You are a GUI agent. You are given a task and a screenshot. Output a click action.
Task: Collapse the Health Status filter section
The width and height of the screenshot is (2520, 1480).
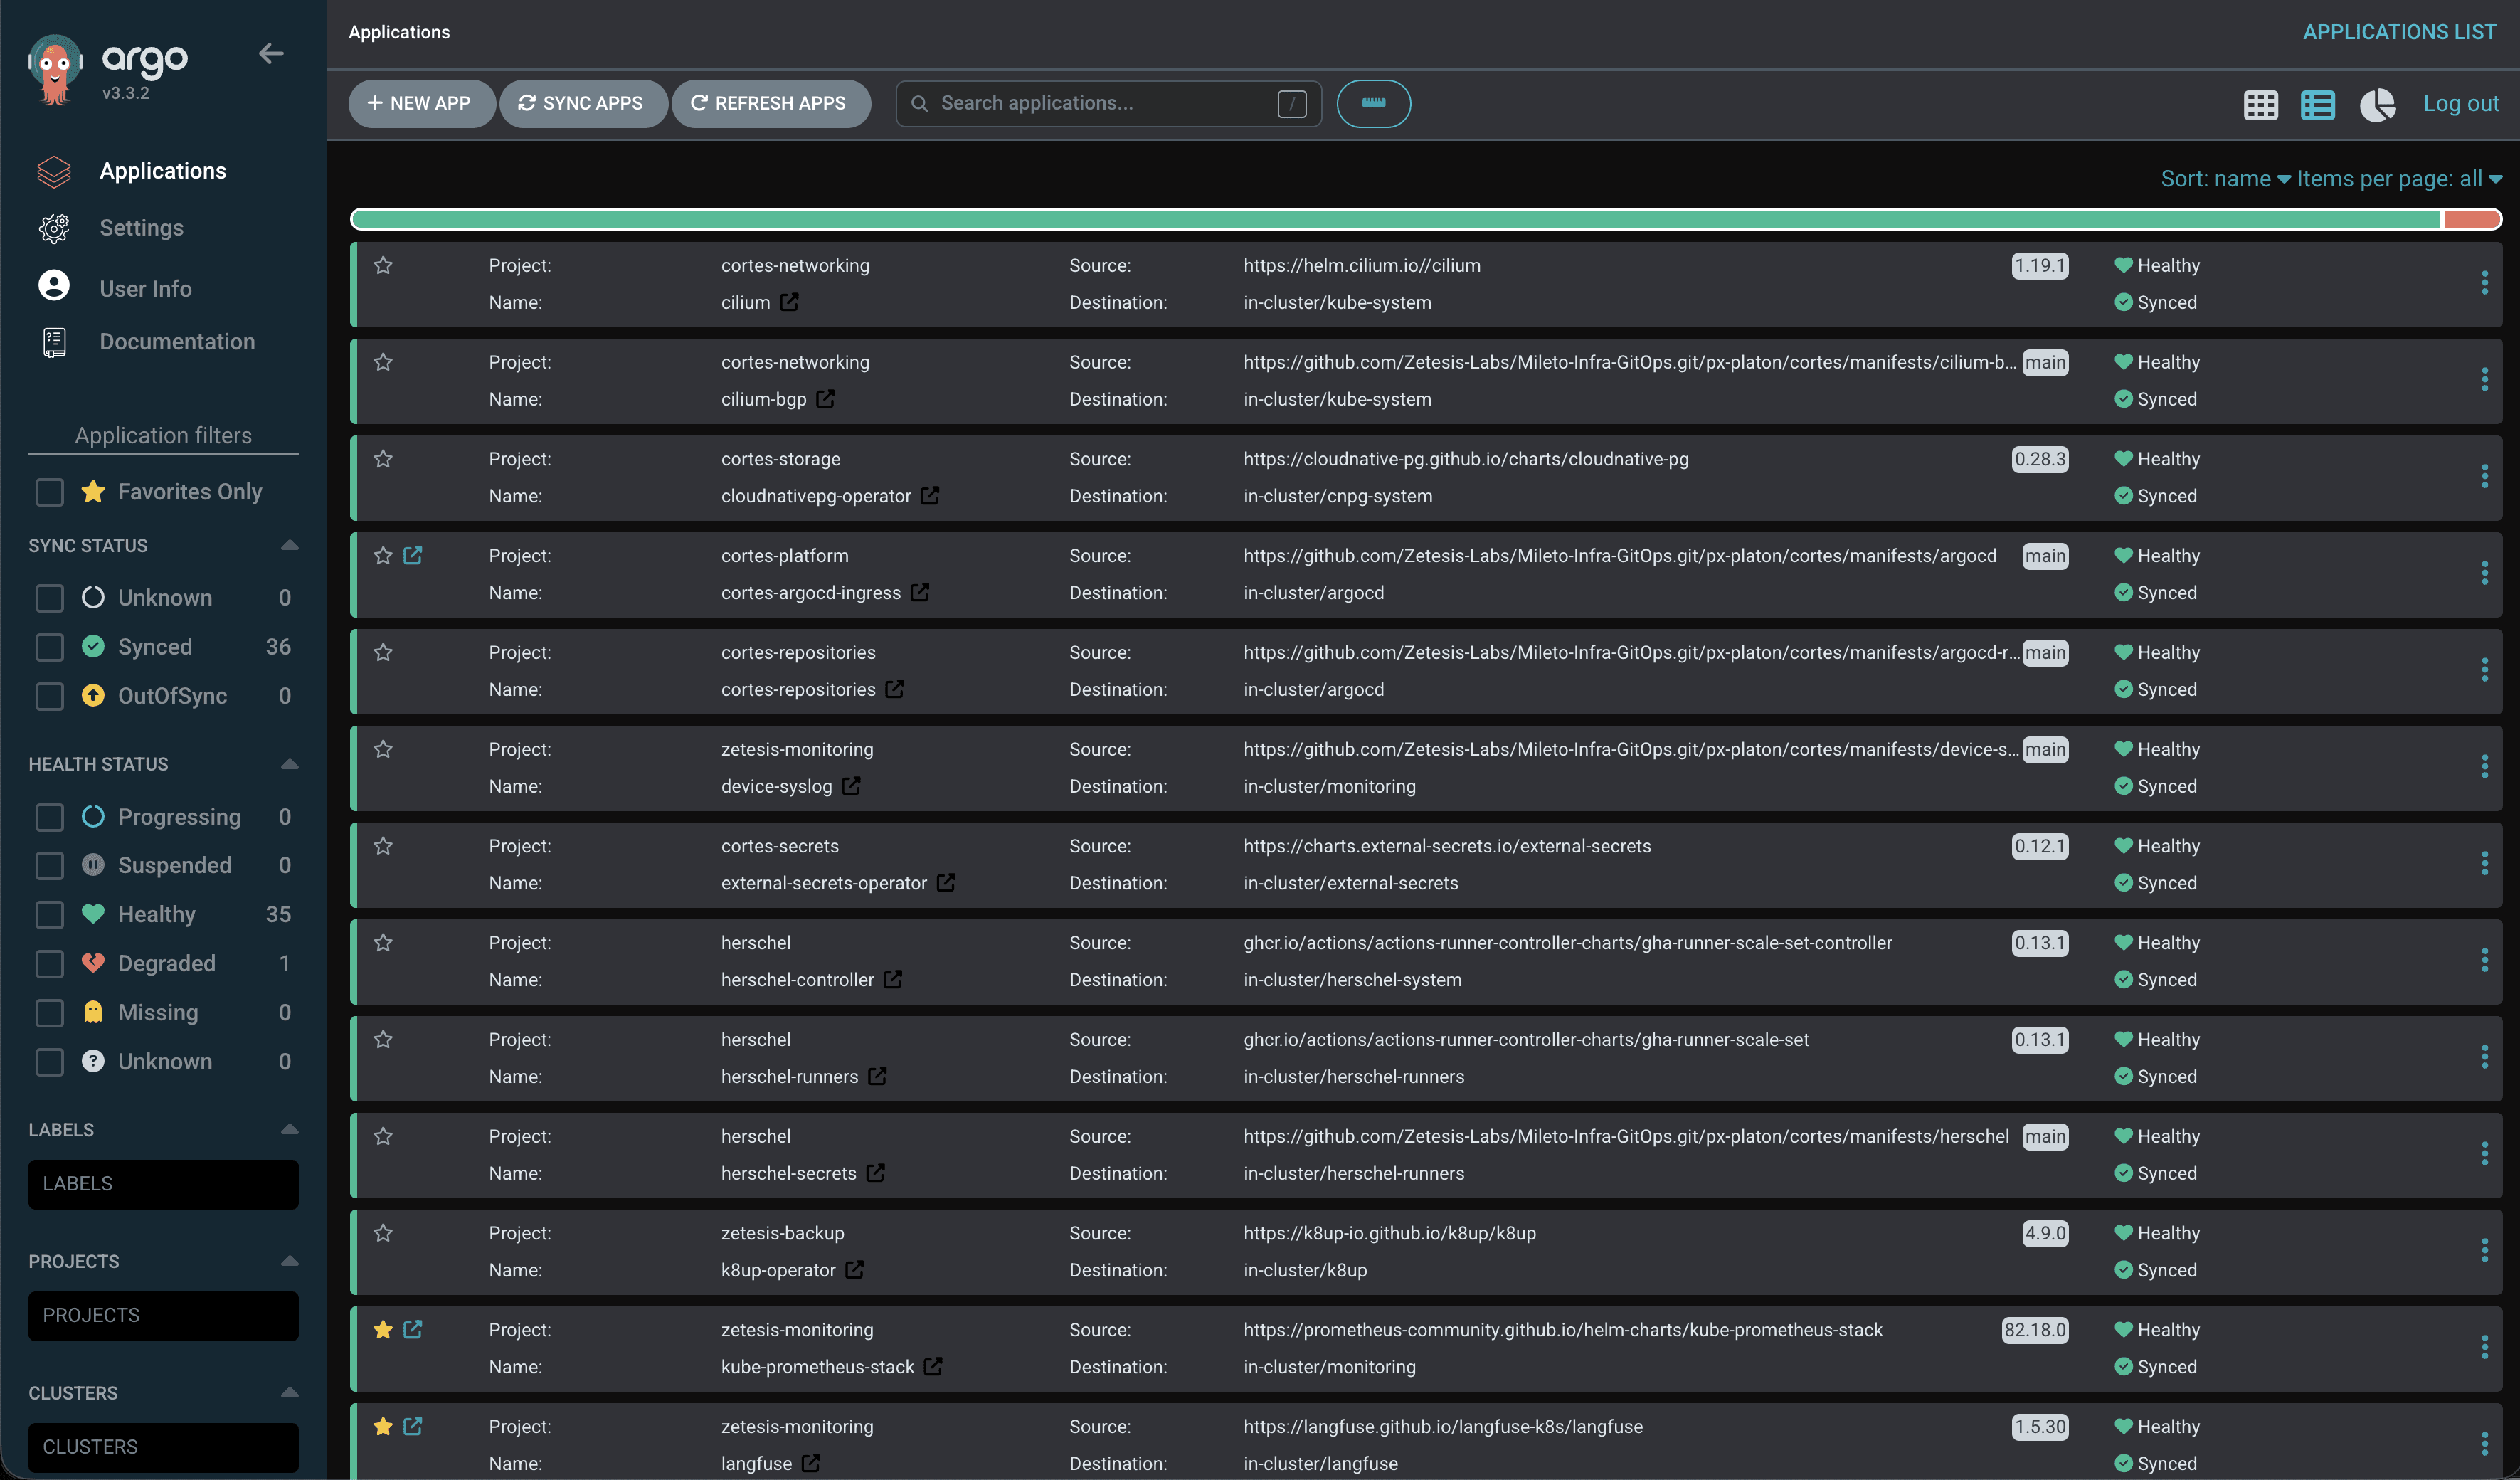click(x=289, y=764)
